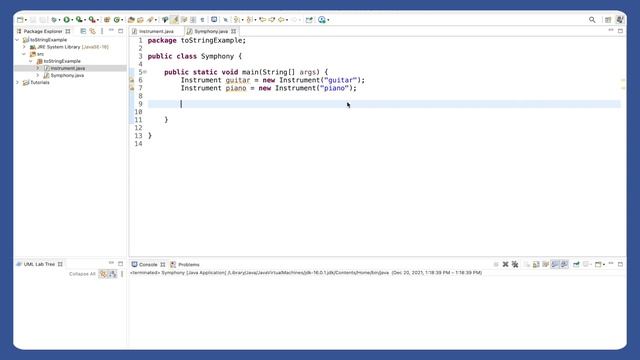The height and width of the screenshot is (360, 640).
Task: Expand JRE System Library node
Action: coord(24,47)
